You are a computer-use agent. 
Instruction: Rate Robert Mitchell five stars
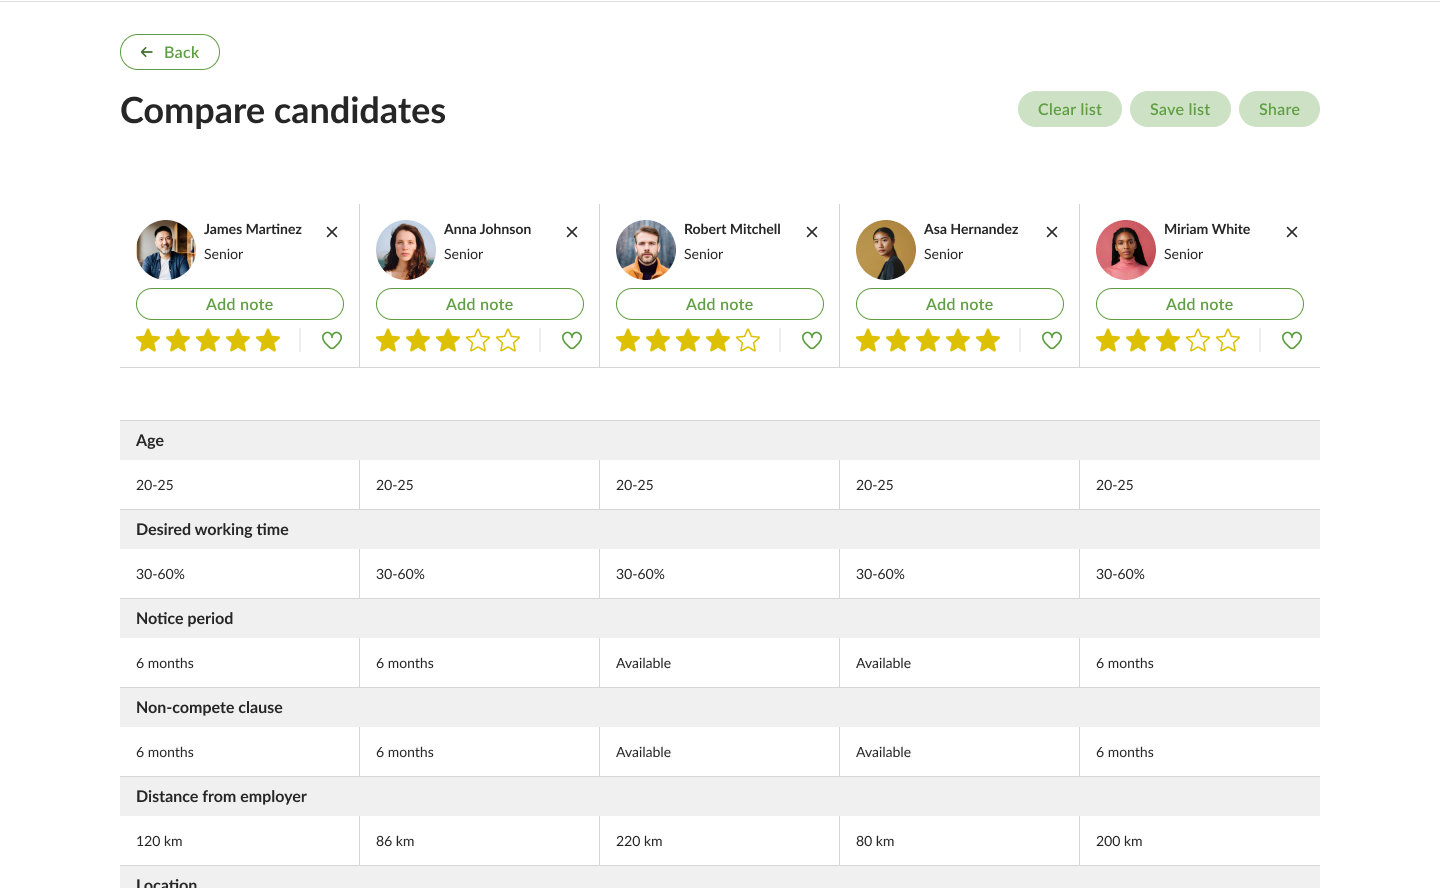coord(748,341)
